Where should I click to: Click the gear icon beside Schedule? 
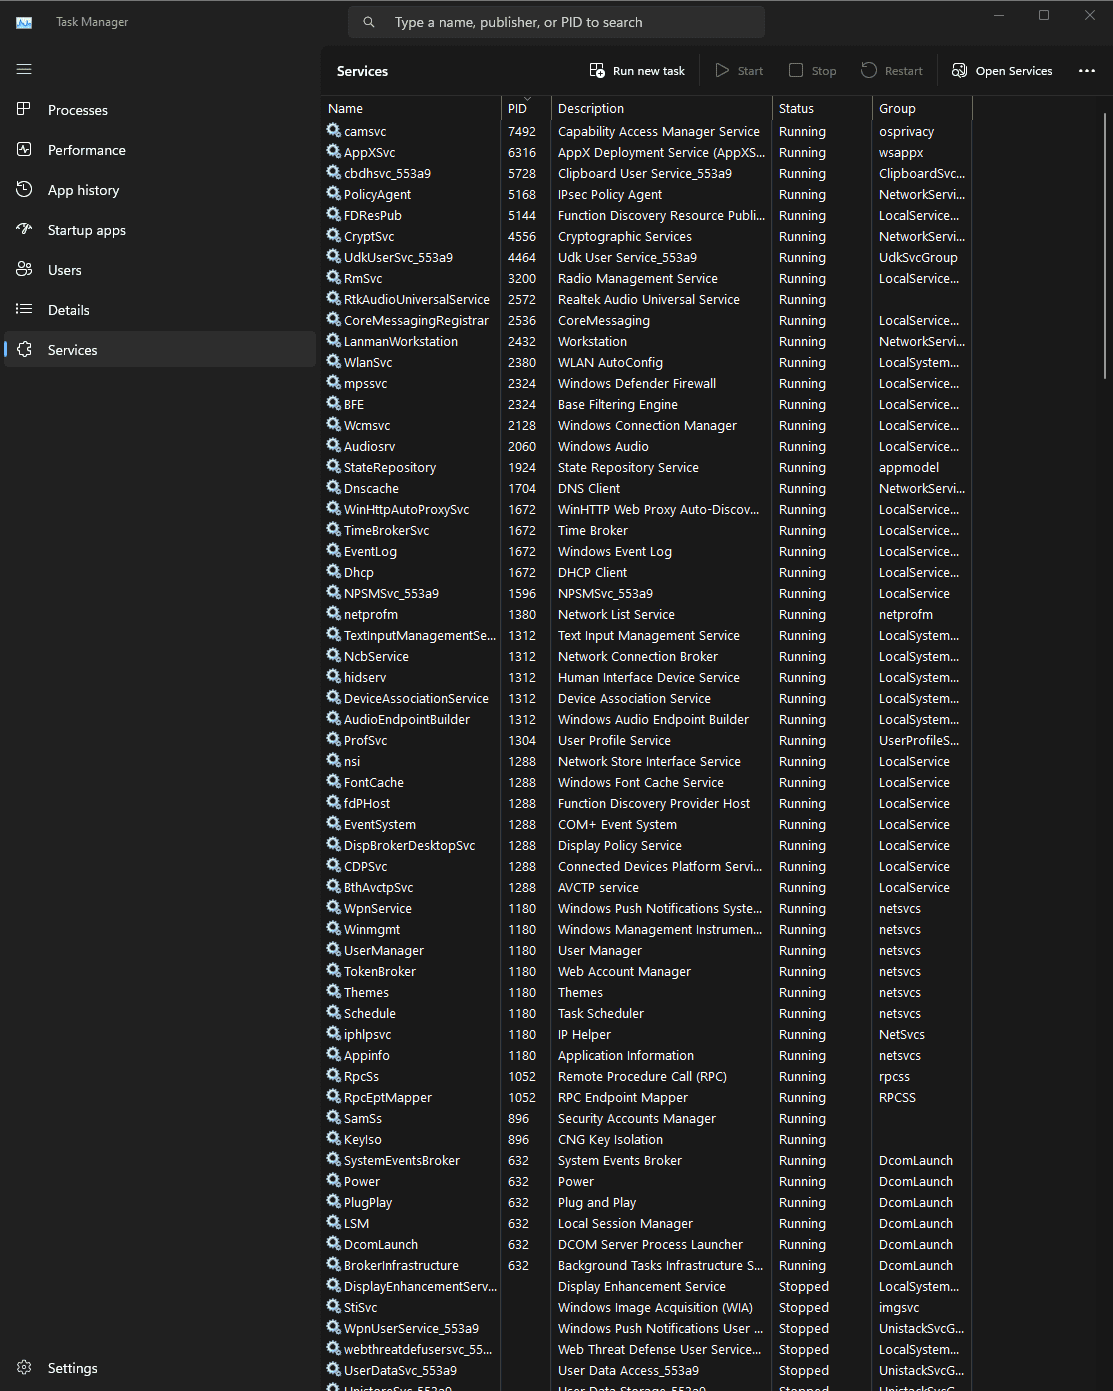coord(334,1012)
